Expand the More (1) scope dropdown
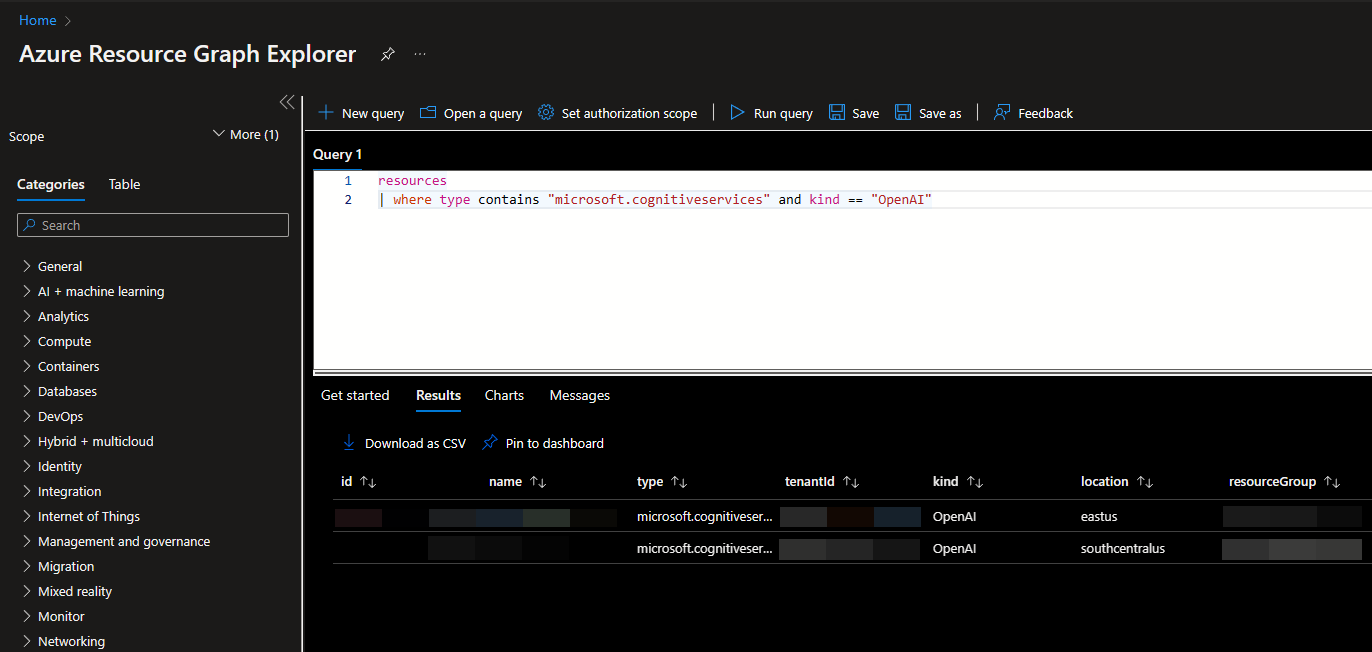The image size is (1372, 652). click(246, 134)
